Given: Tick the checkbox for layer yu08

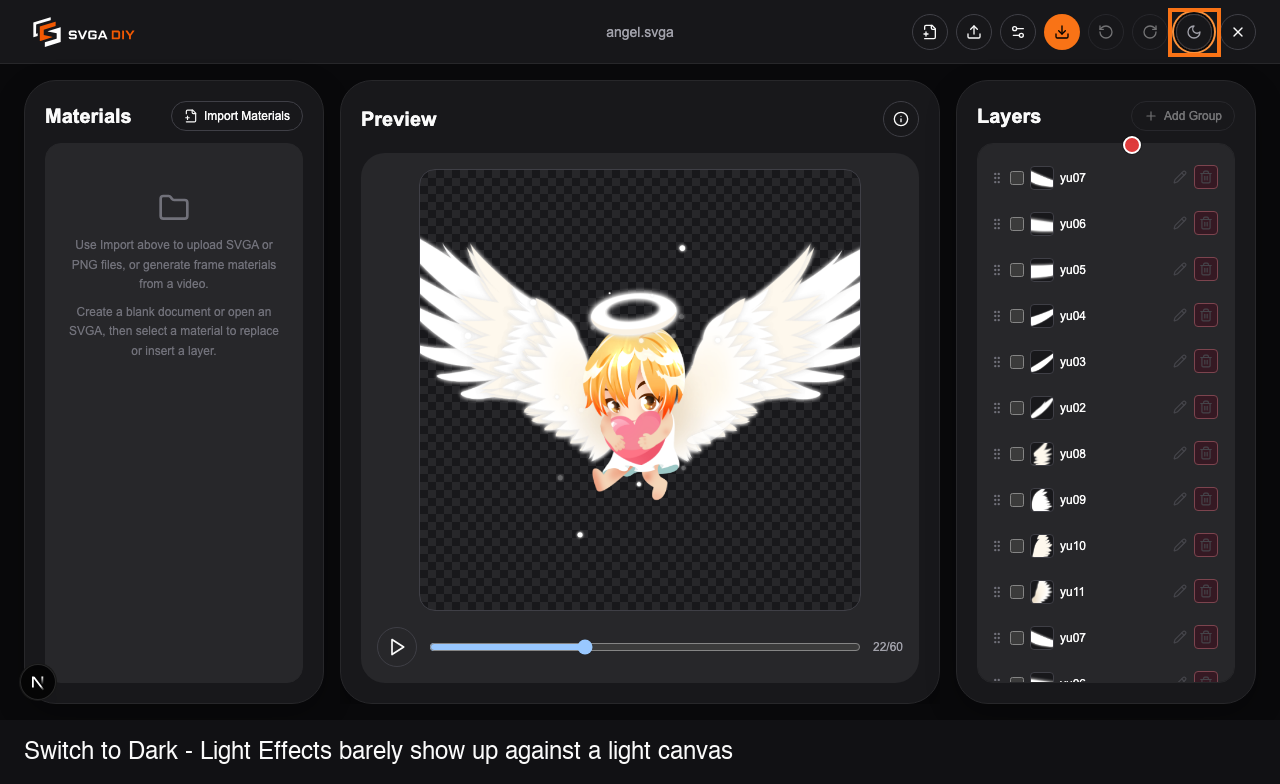Looking at the screenshot, I should click(x=1017, y=454).
